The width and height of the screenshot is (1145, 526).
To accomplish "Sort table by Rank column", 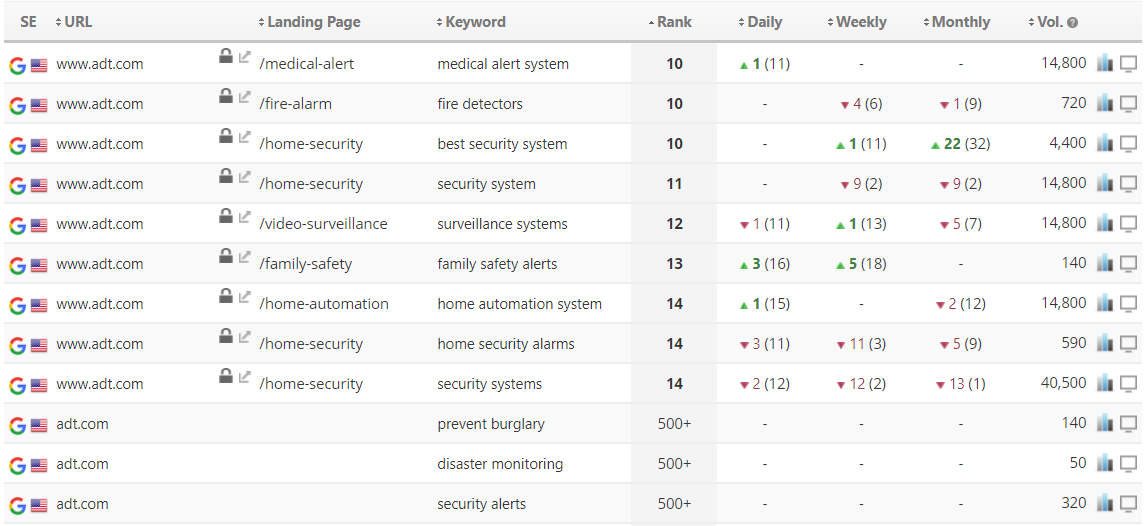I will [x=674, y=22].
